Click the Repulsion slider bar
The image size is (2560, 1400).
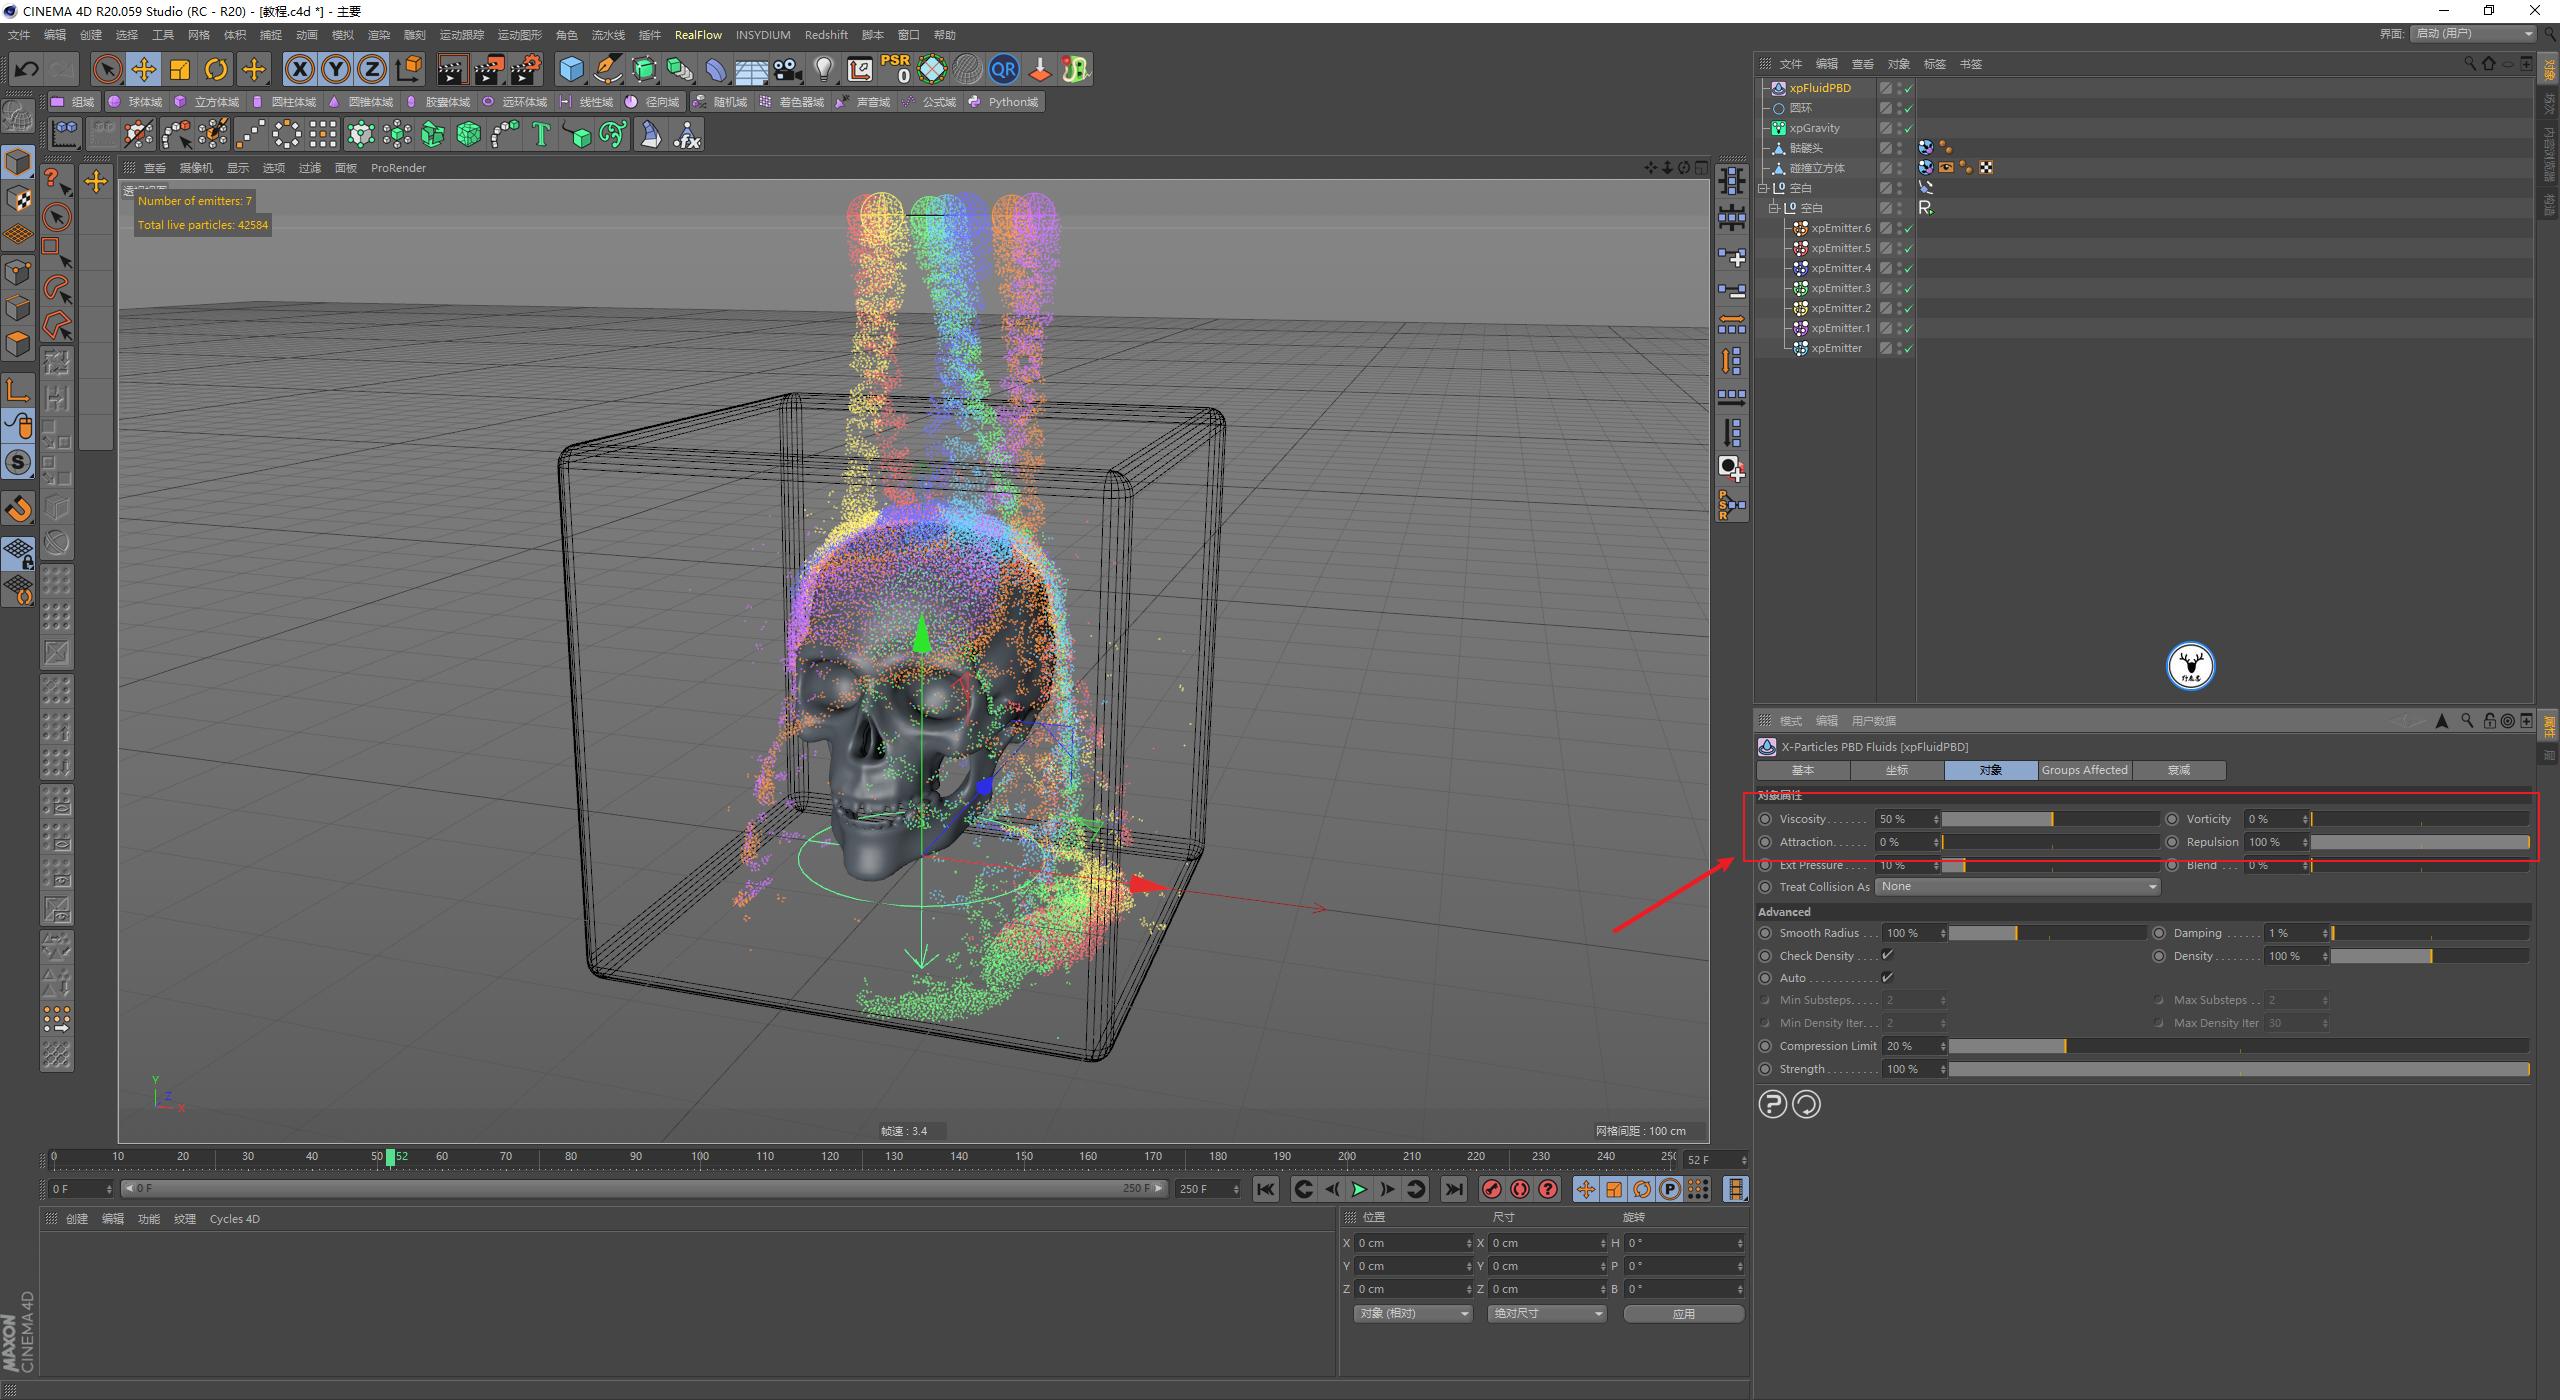point(2420,841)
